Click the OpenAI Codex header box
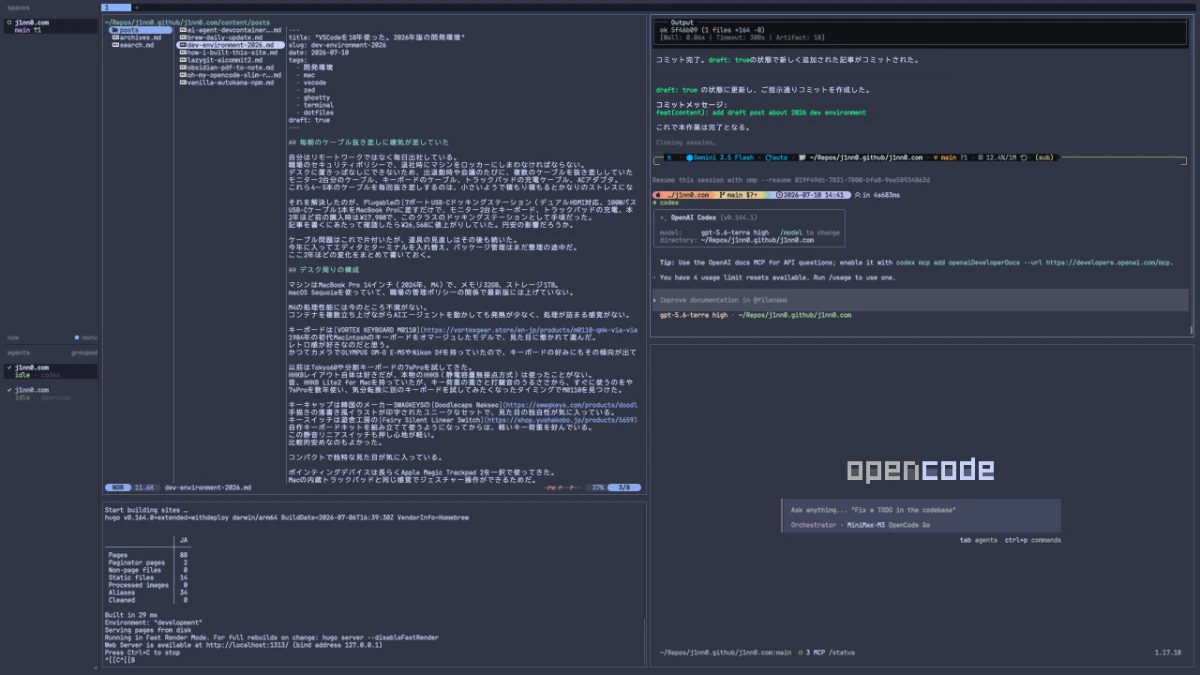The height and width of the screenshot is (675, 1200). click(x=749, y=228)
